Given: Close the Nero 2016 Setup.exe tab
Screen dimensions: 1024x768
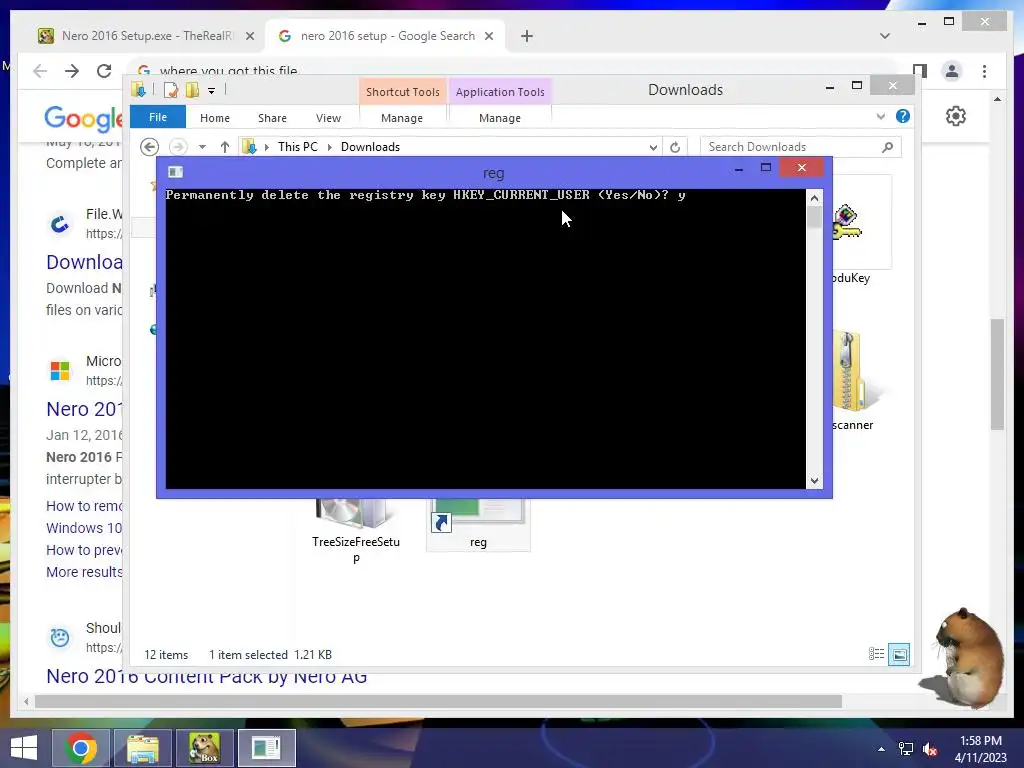Looking at the screenshot, I should (249, 36).
